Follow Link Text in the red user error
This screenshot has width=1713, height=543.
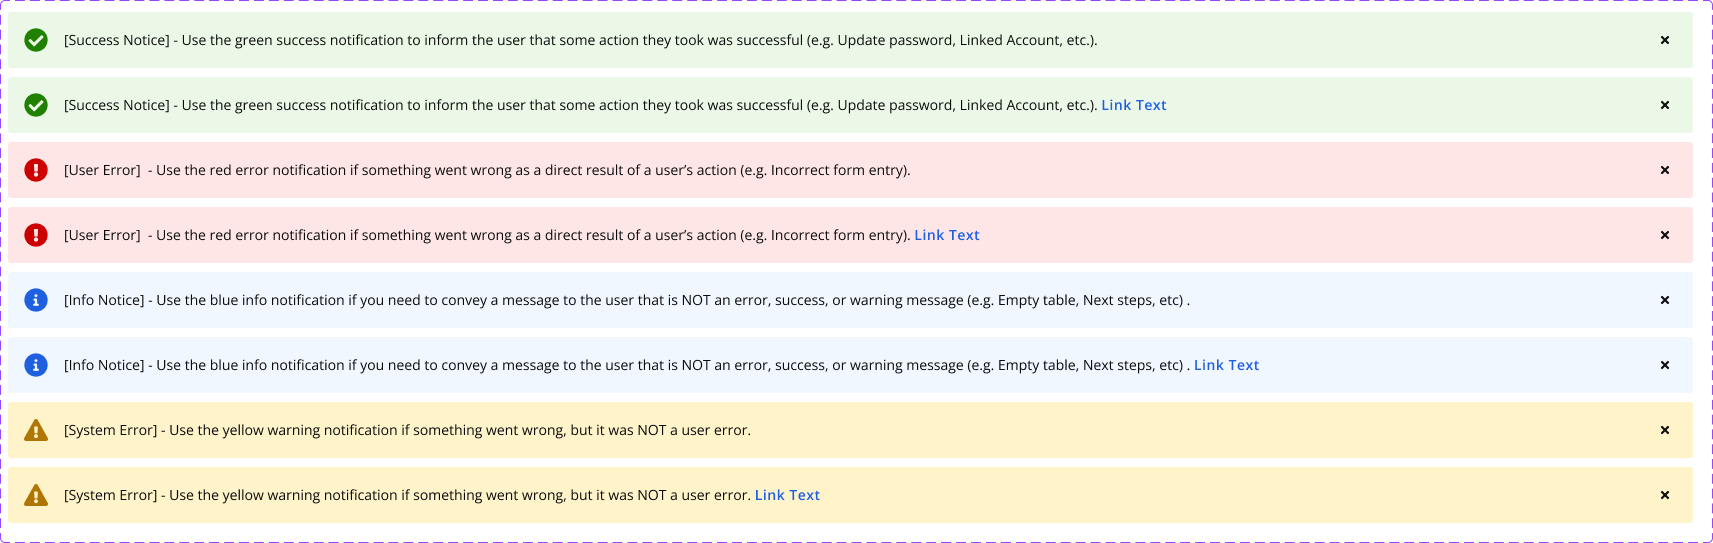pos(947,235)
